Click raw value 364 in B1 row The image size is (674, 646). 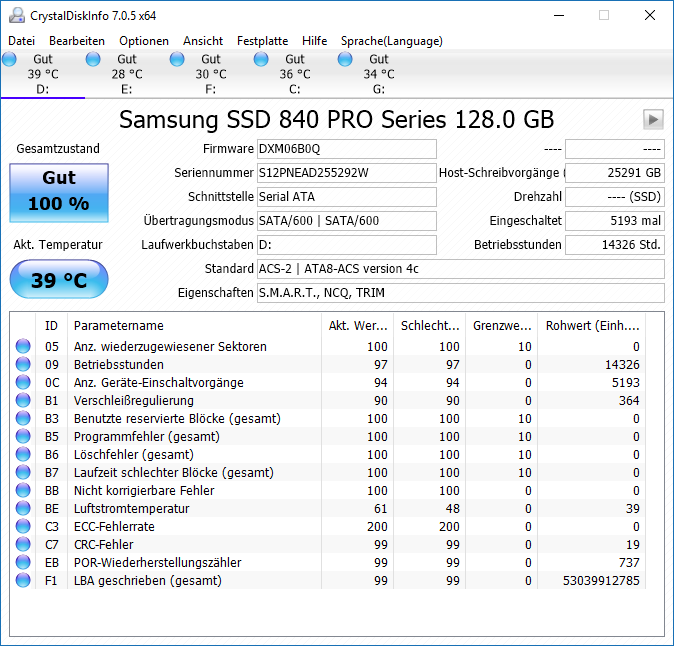tap(629, 401)
